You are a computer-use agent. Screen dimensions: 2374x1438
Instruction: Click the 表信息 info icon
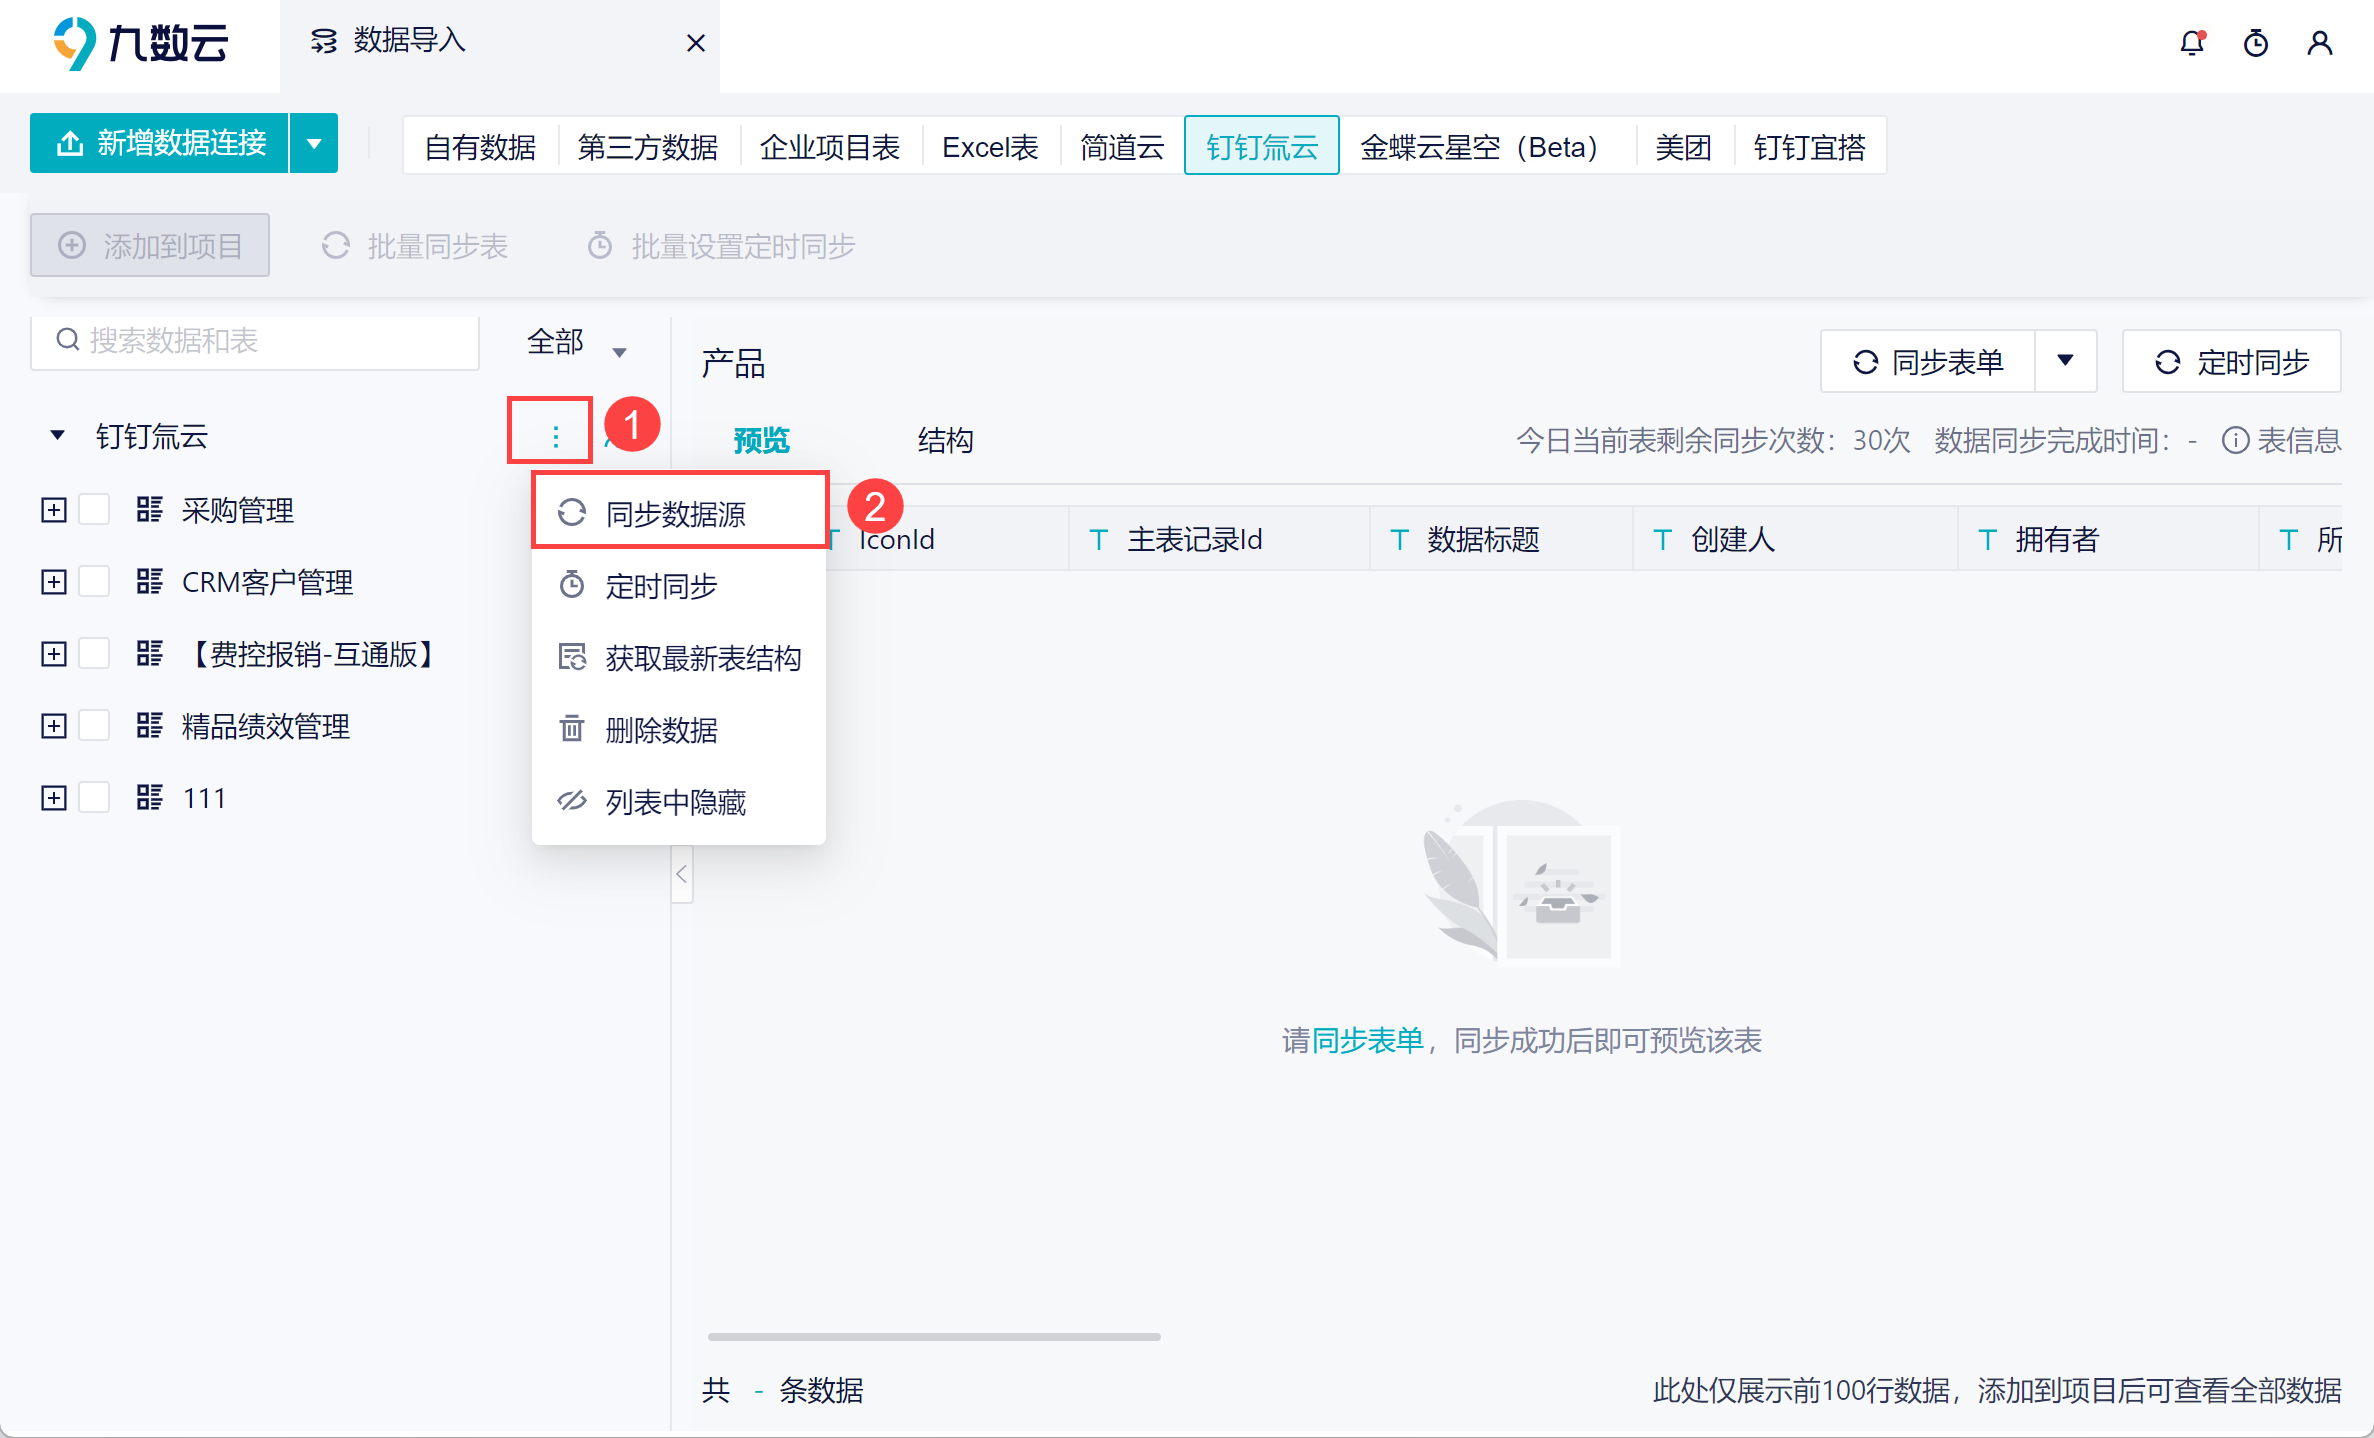pos(2235,440)
